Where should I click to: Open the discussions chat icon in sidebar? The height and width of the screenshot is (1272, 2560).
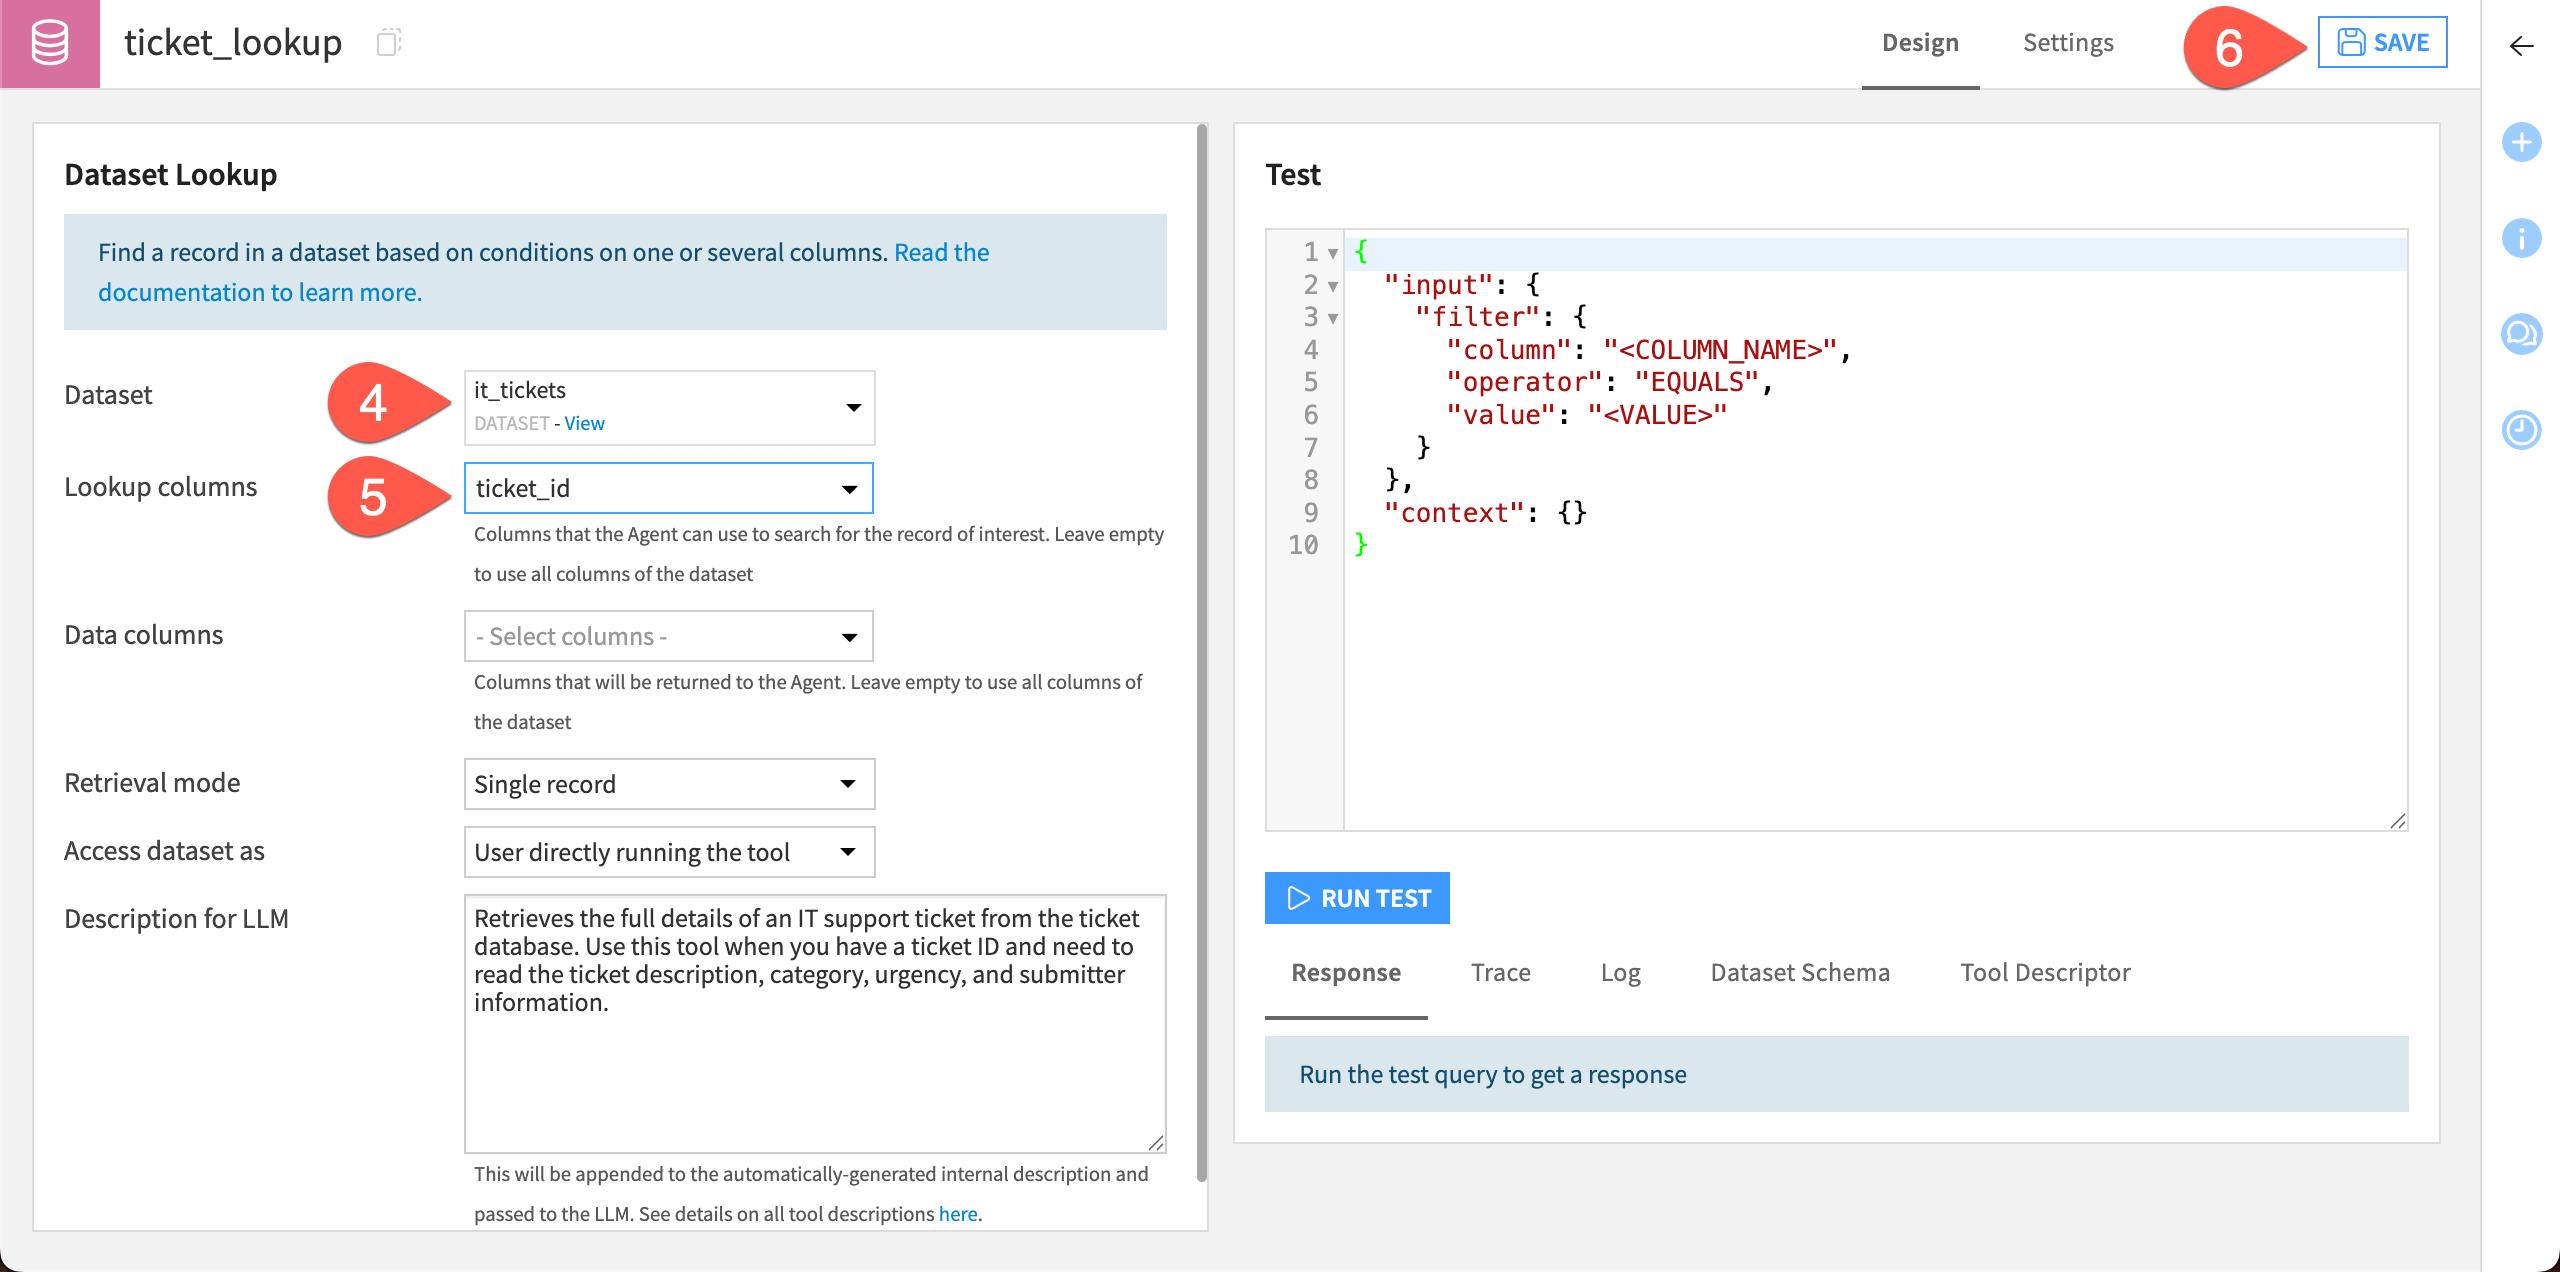(x=2521, y=334)
